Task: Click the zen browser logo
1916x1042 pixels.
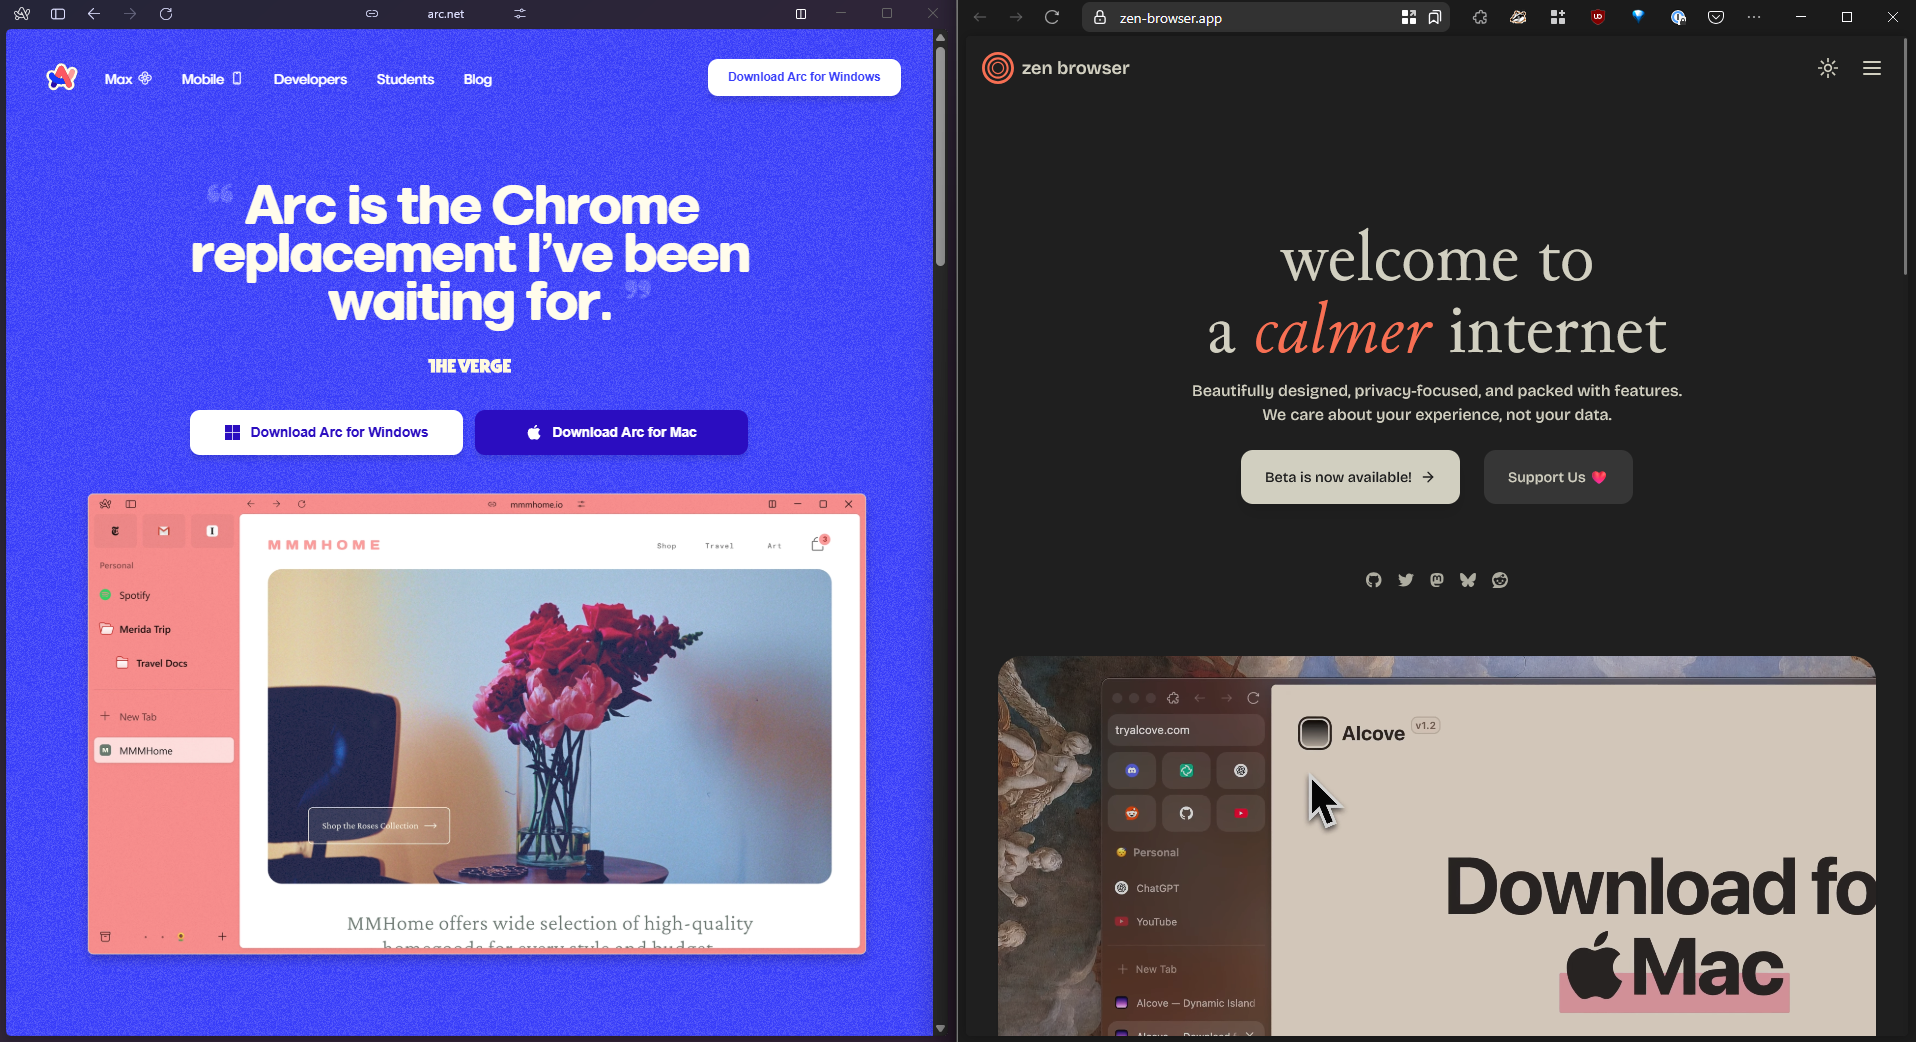Action: pos(1056,68)
